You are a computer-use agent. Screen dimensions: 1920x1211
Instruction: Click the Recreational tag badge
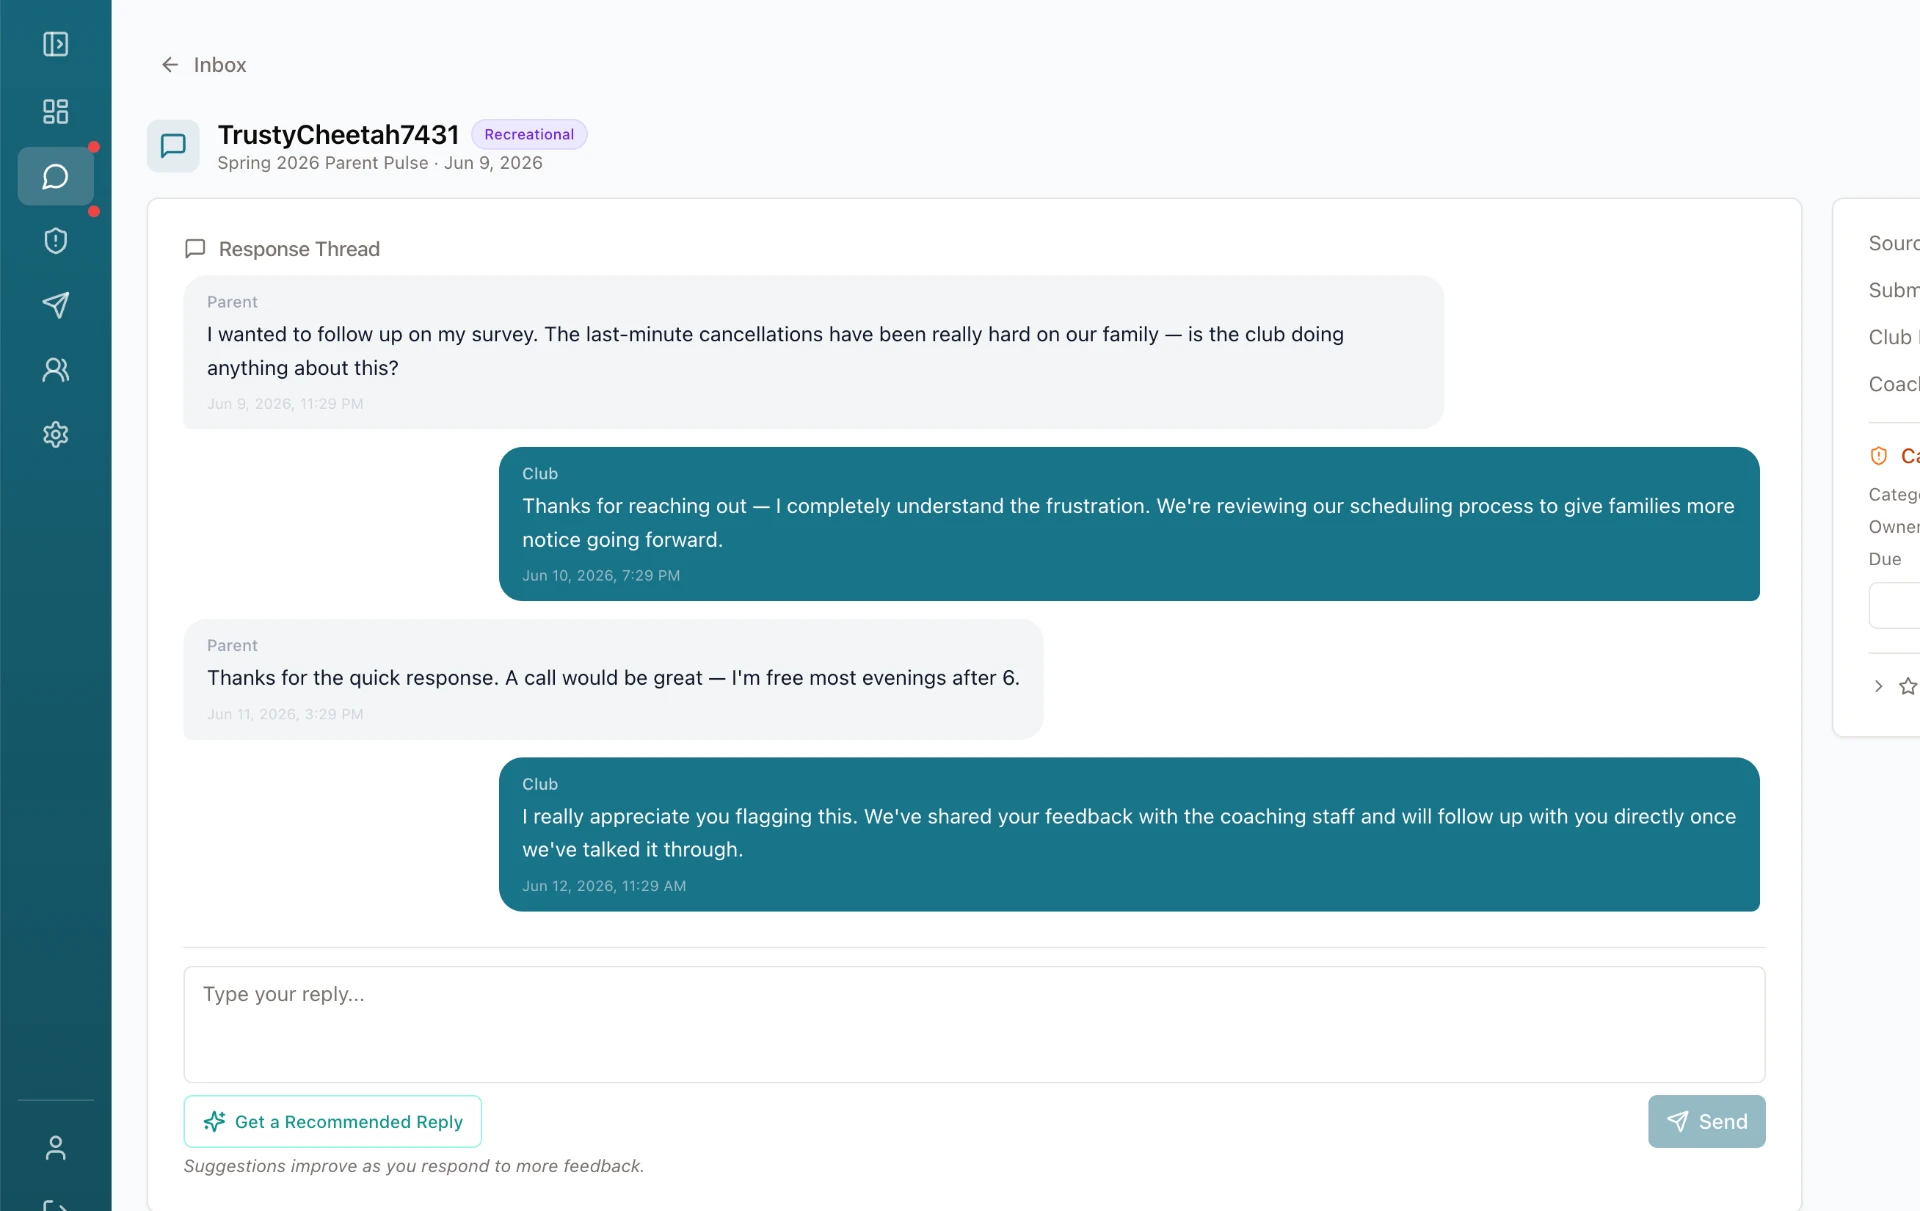point(529,134)
